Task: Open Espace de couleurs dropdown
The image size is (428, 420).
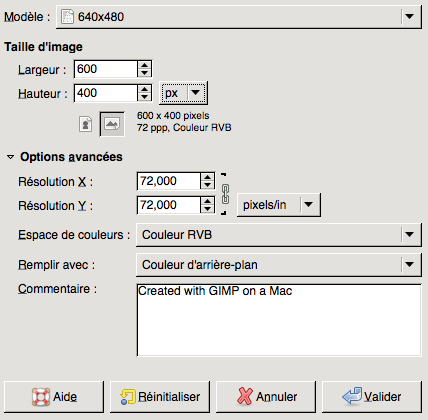Action: click(x=279, y=235)
